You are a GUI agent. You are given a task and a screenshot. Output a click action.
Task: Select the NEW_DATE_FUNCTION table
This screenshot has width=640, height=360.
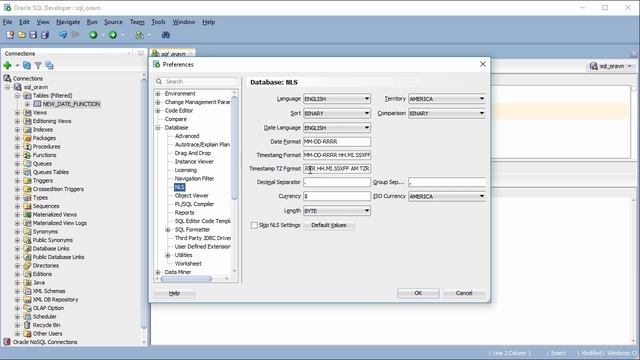(x=71, y=104)
